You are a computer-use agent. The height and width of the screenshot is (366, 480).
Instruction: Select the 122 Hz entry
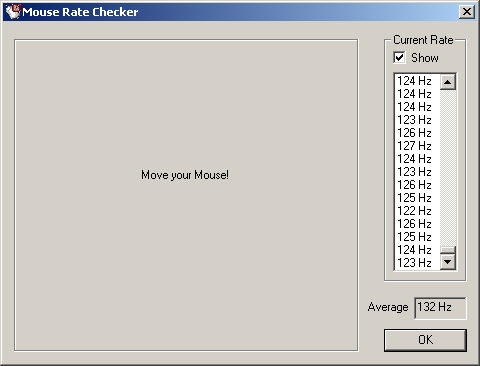414,211
